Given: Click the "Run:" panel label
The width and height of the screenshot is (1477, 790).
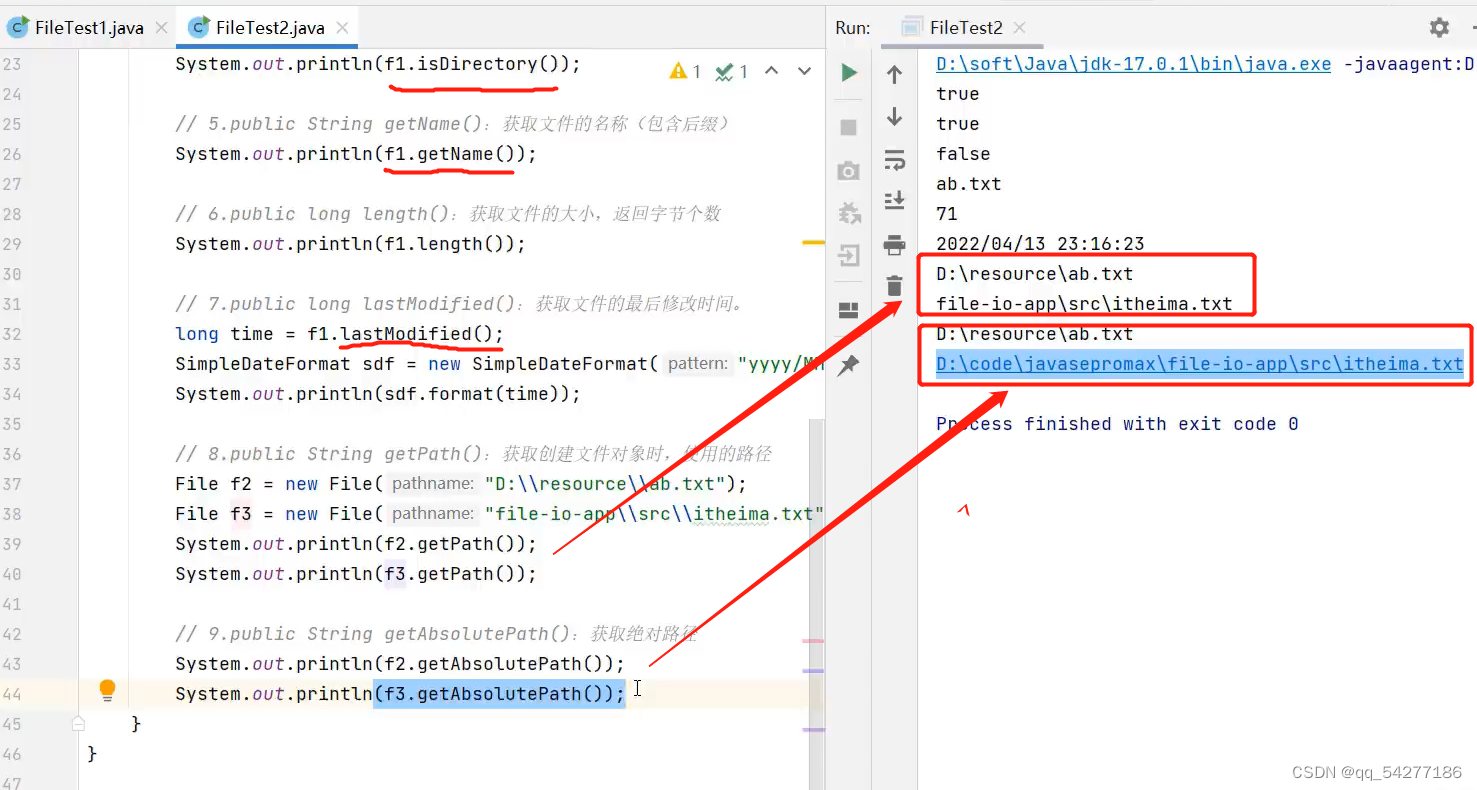Looking at the screenshot, I should (853, 28).
